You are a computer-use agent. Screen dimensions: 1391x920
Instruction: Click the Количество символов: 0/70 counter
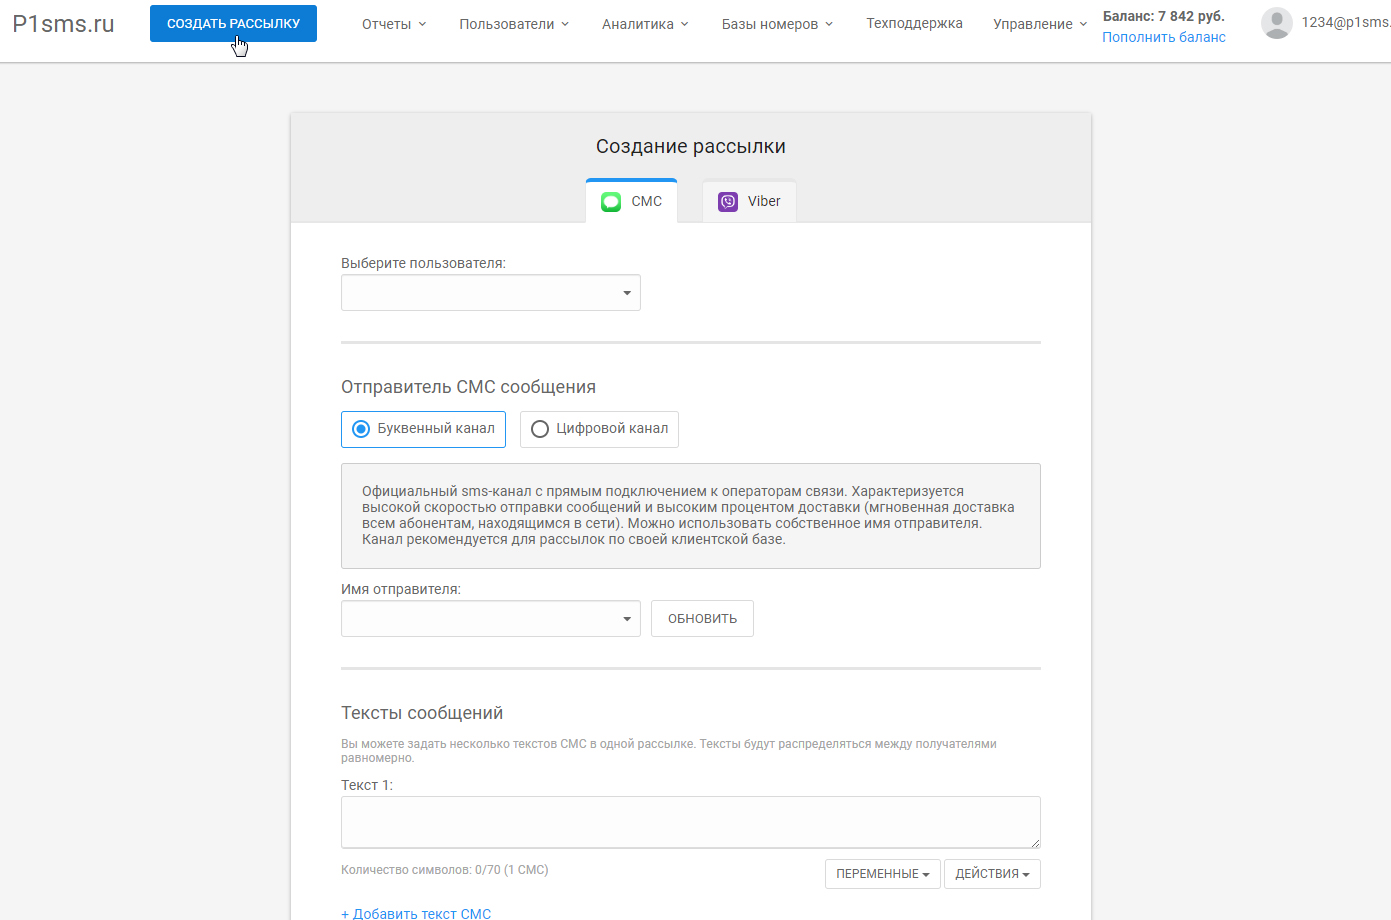pyautogui.click(x=444, y=870)
